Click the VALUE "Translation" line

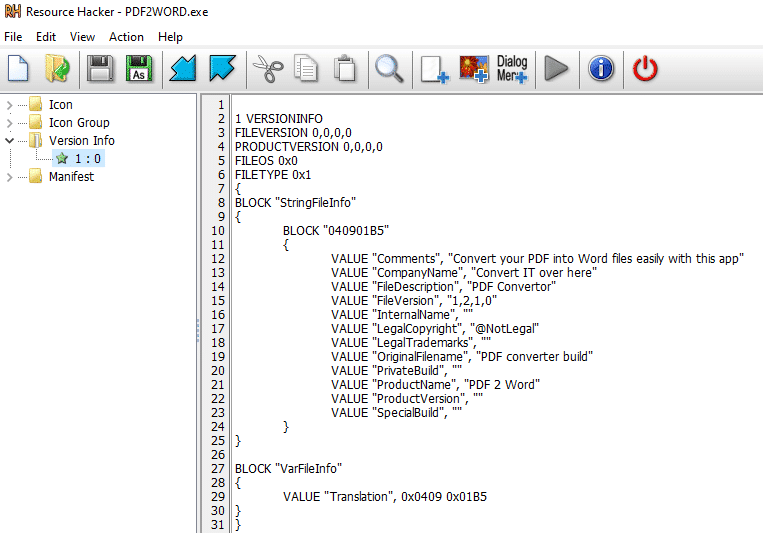[x=385, y=497]
